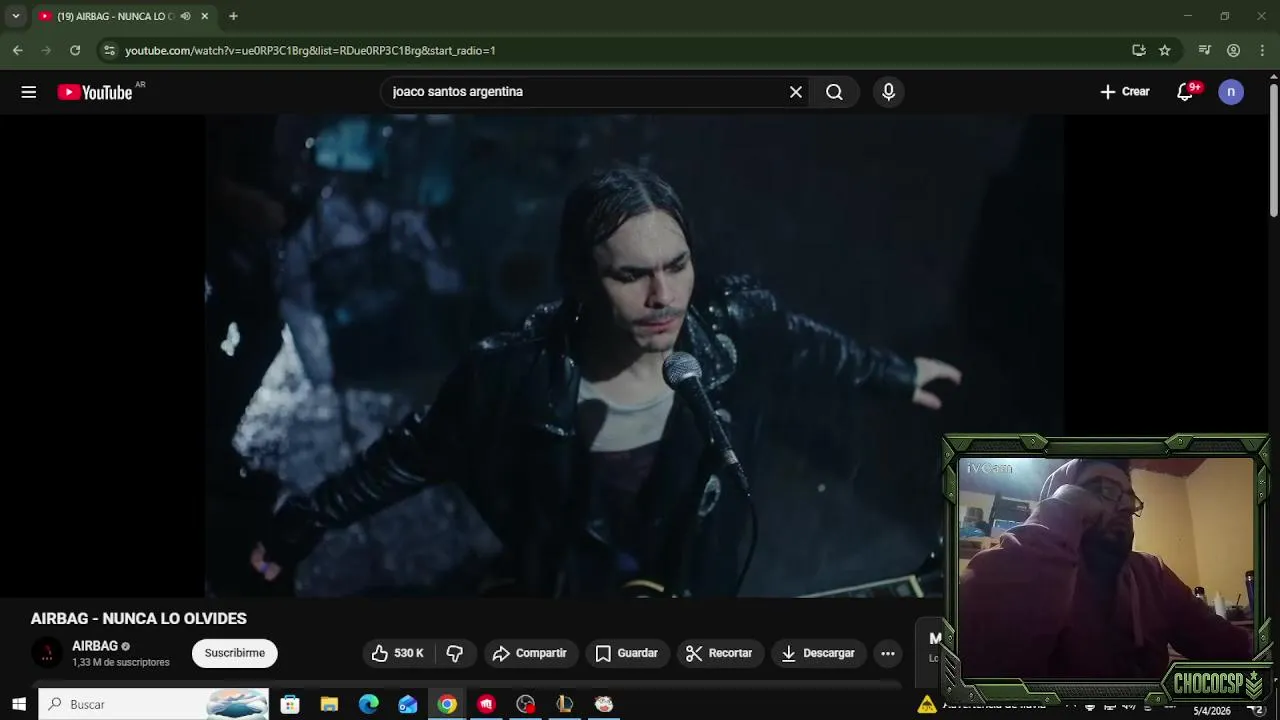
Task: Open Chrome media controls icon
Action: coord(1205,50)
